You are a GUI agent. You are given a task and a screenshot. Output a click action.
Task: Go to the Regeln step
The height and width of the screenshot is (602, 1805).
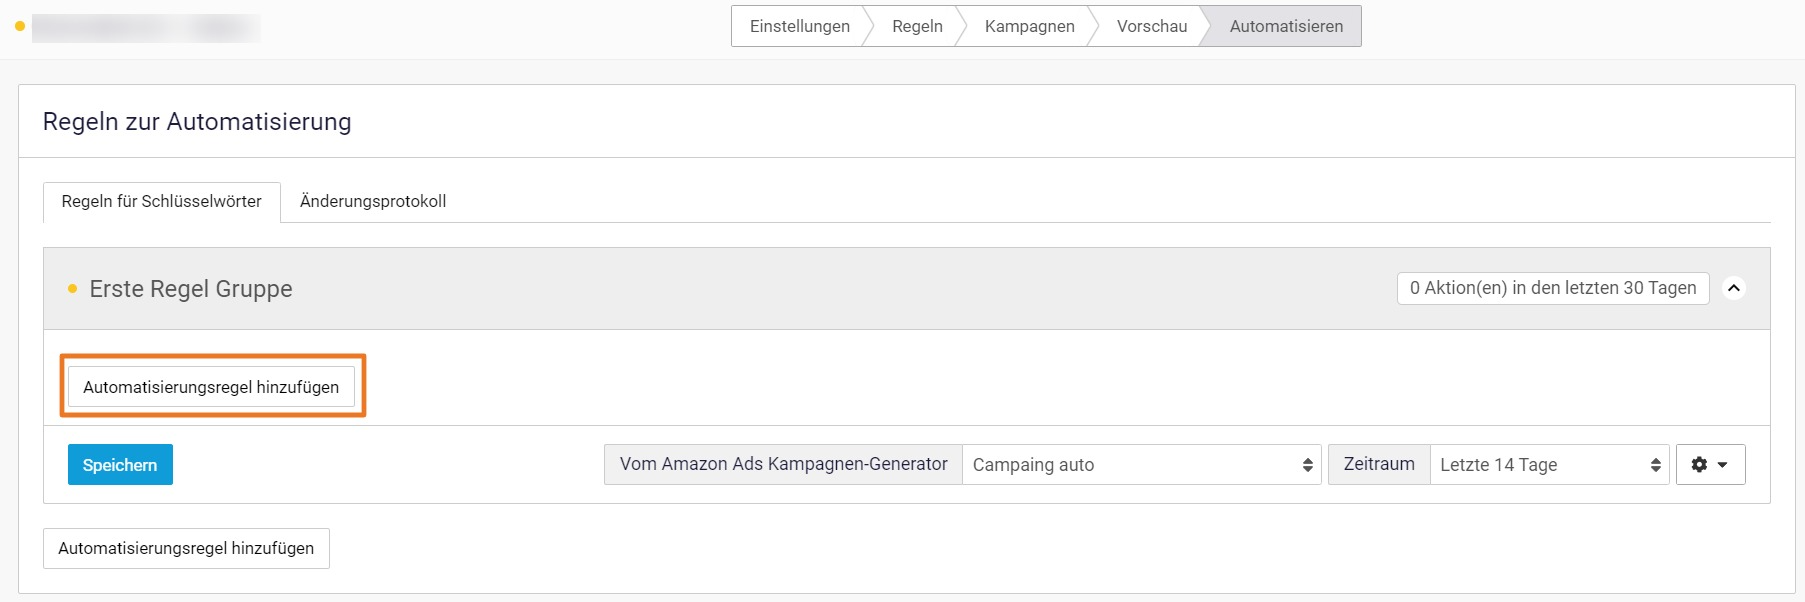(917, 26)
